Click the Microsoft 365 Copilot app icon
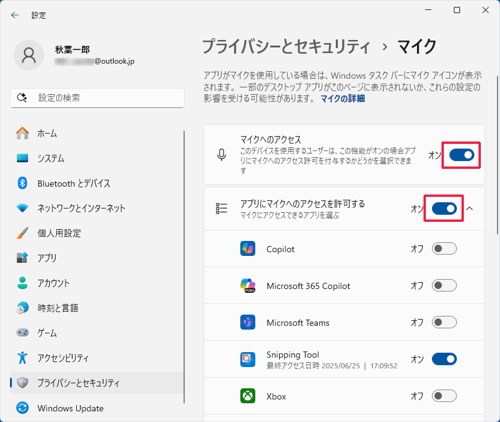 click(248, 286)
